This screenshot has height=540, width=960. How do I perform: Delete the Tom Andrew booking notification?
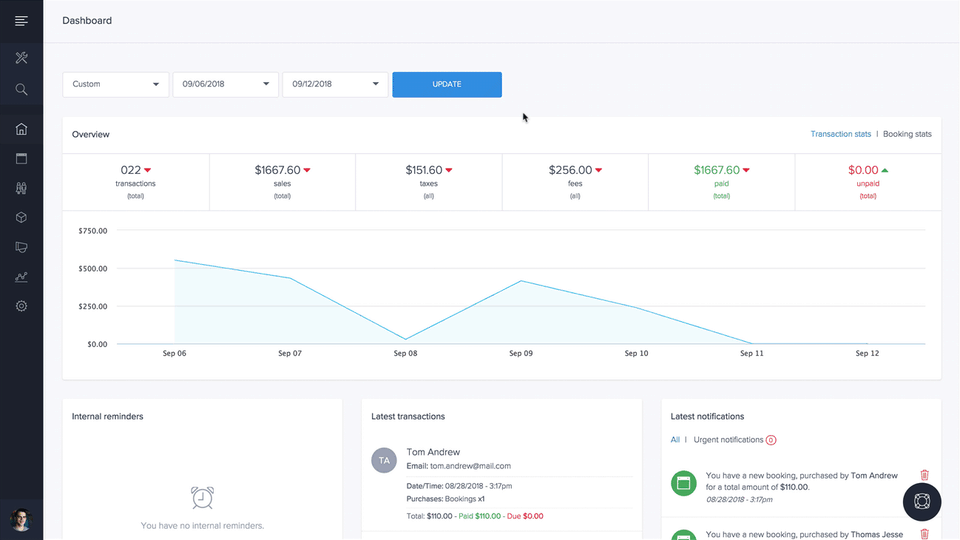[924, 475]
